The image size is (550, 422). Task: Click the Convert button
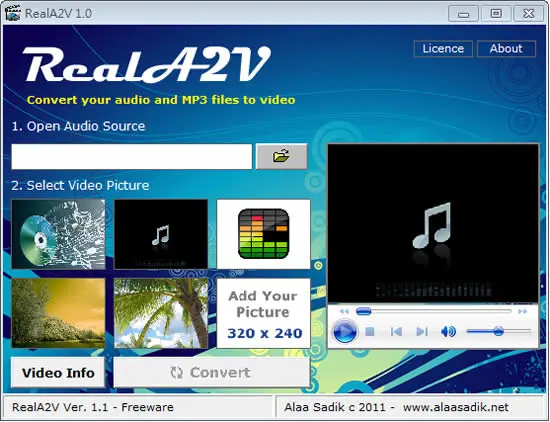click(212, 373)
